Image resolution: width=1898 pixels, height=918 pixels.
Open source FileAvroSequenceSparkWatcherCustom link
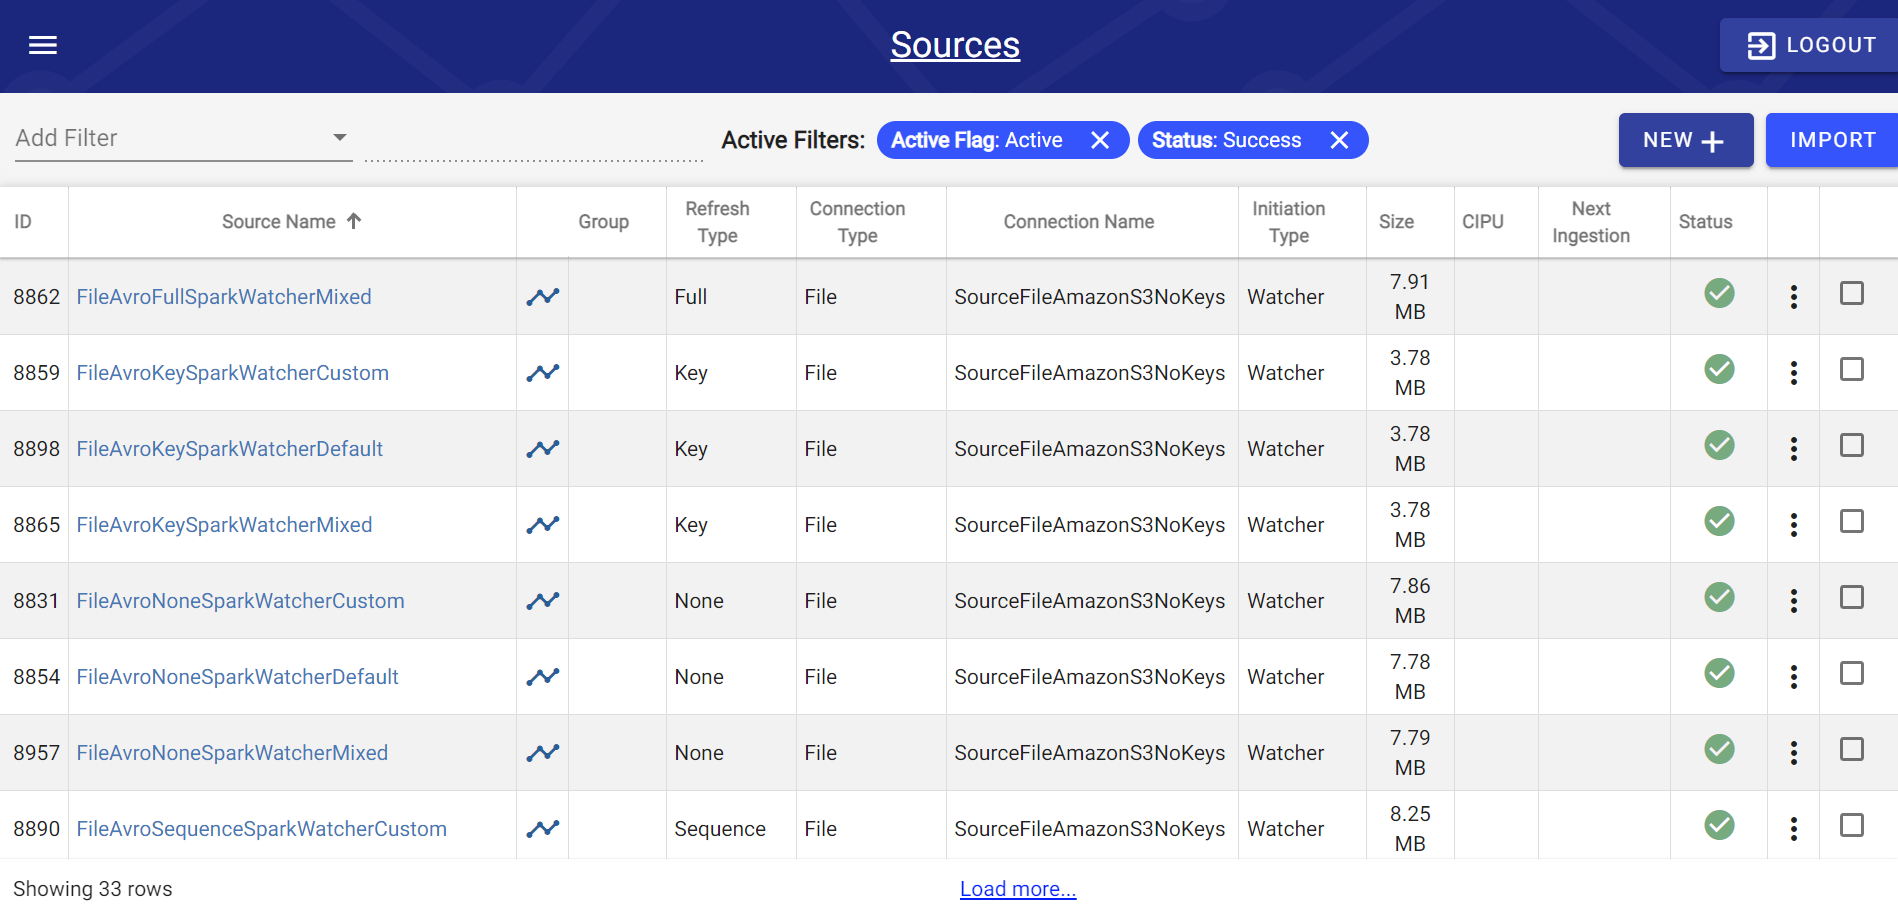(262, 829)
